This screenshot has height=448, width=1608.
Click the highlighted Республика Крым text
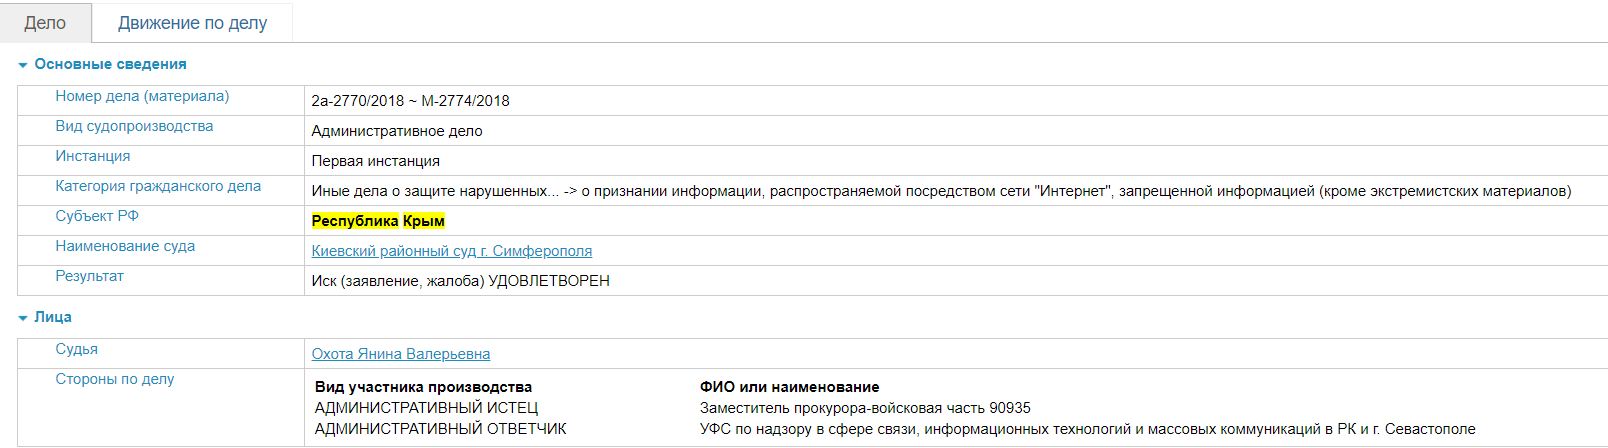coord(378,221)
